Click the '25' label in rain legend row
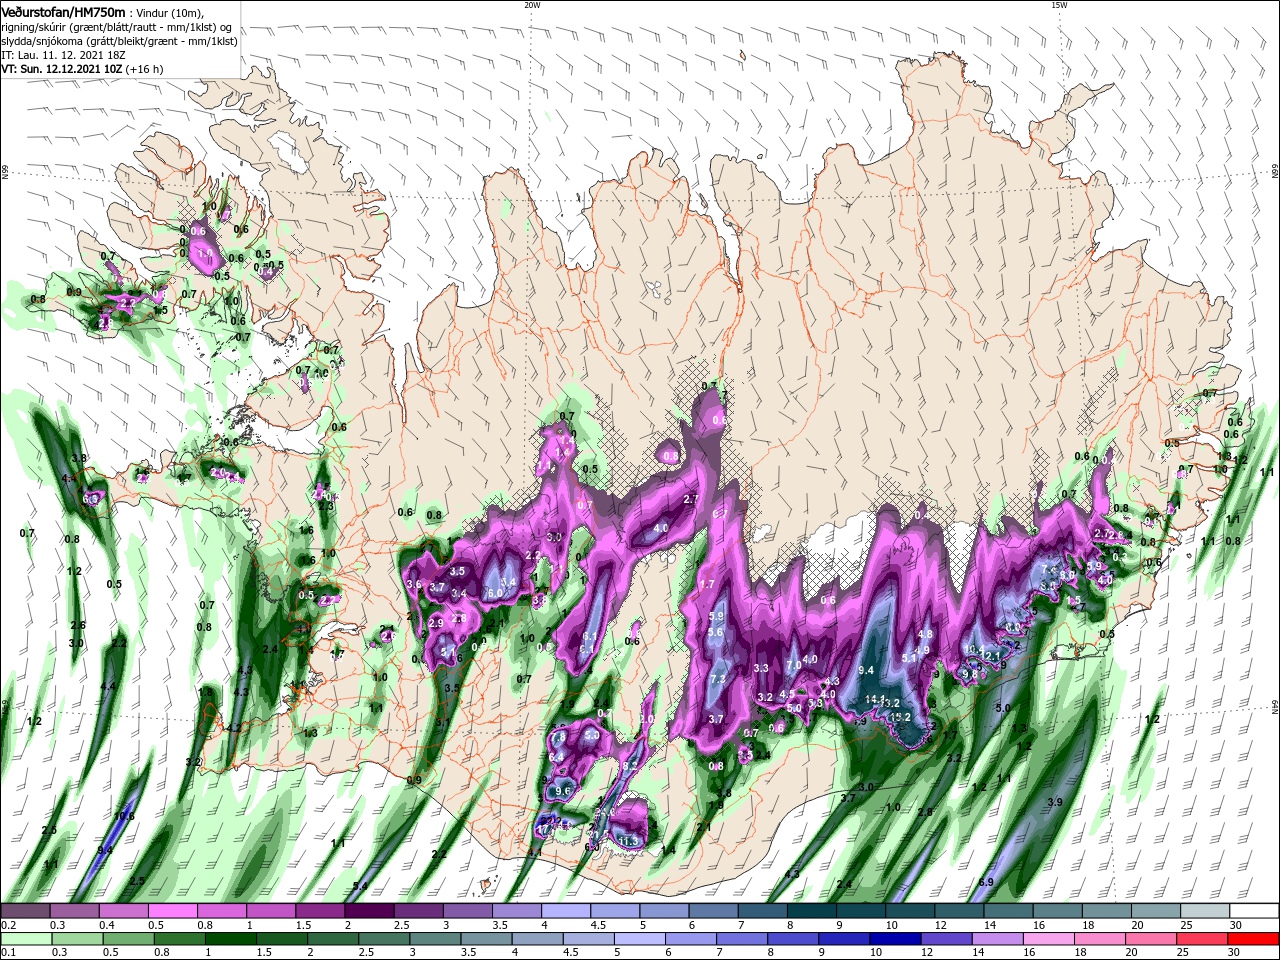This screenshot has height=960, width=1280. coord(1184,952)
